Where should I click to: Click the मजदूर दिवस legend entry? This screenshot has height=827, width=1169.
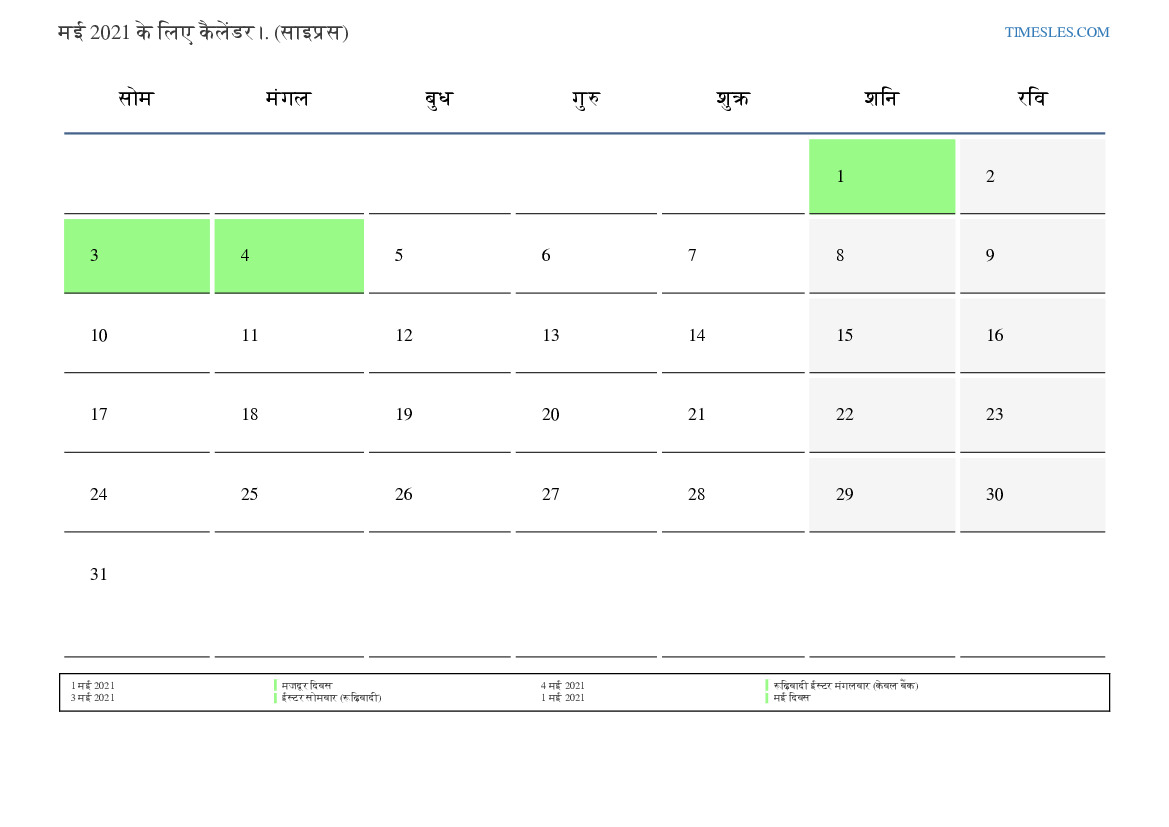coord(307,685)
